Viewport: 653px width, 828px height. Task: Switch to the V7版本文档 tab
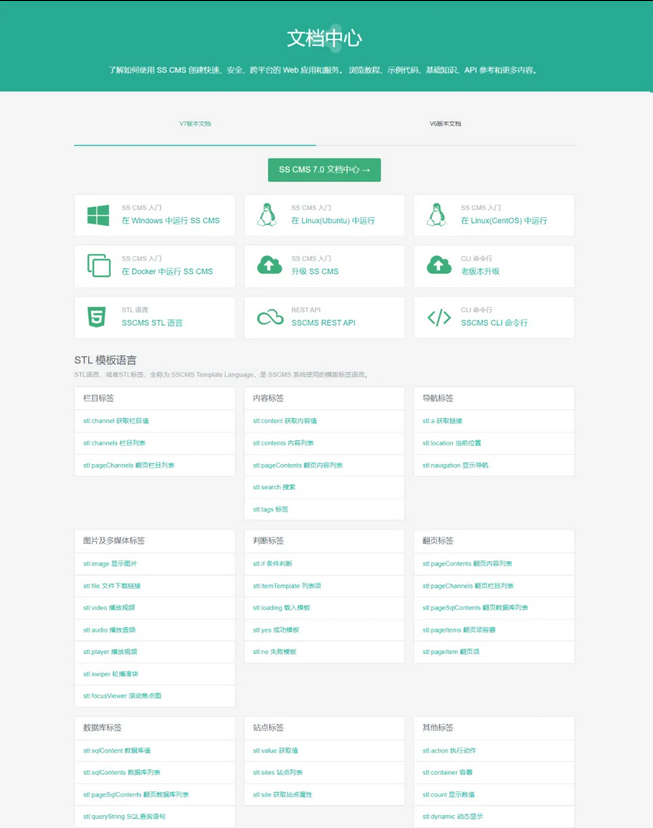click(x=195, y=124)
